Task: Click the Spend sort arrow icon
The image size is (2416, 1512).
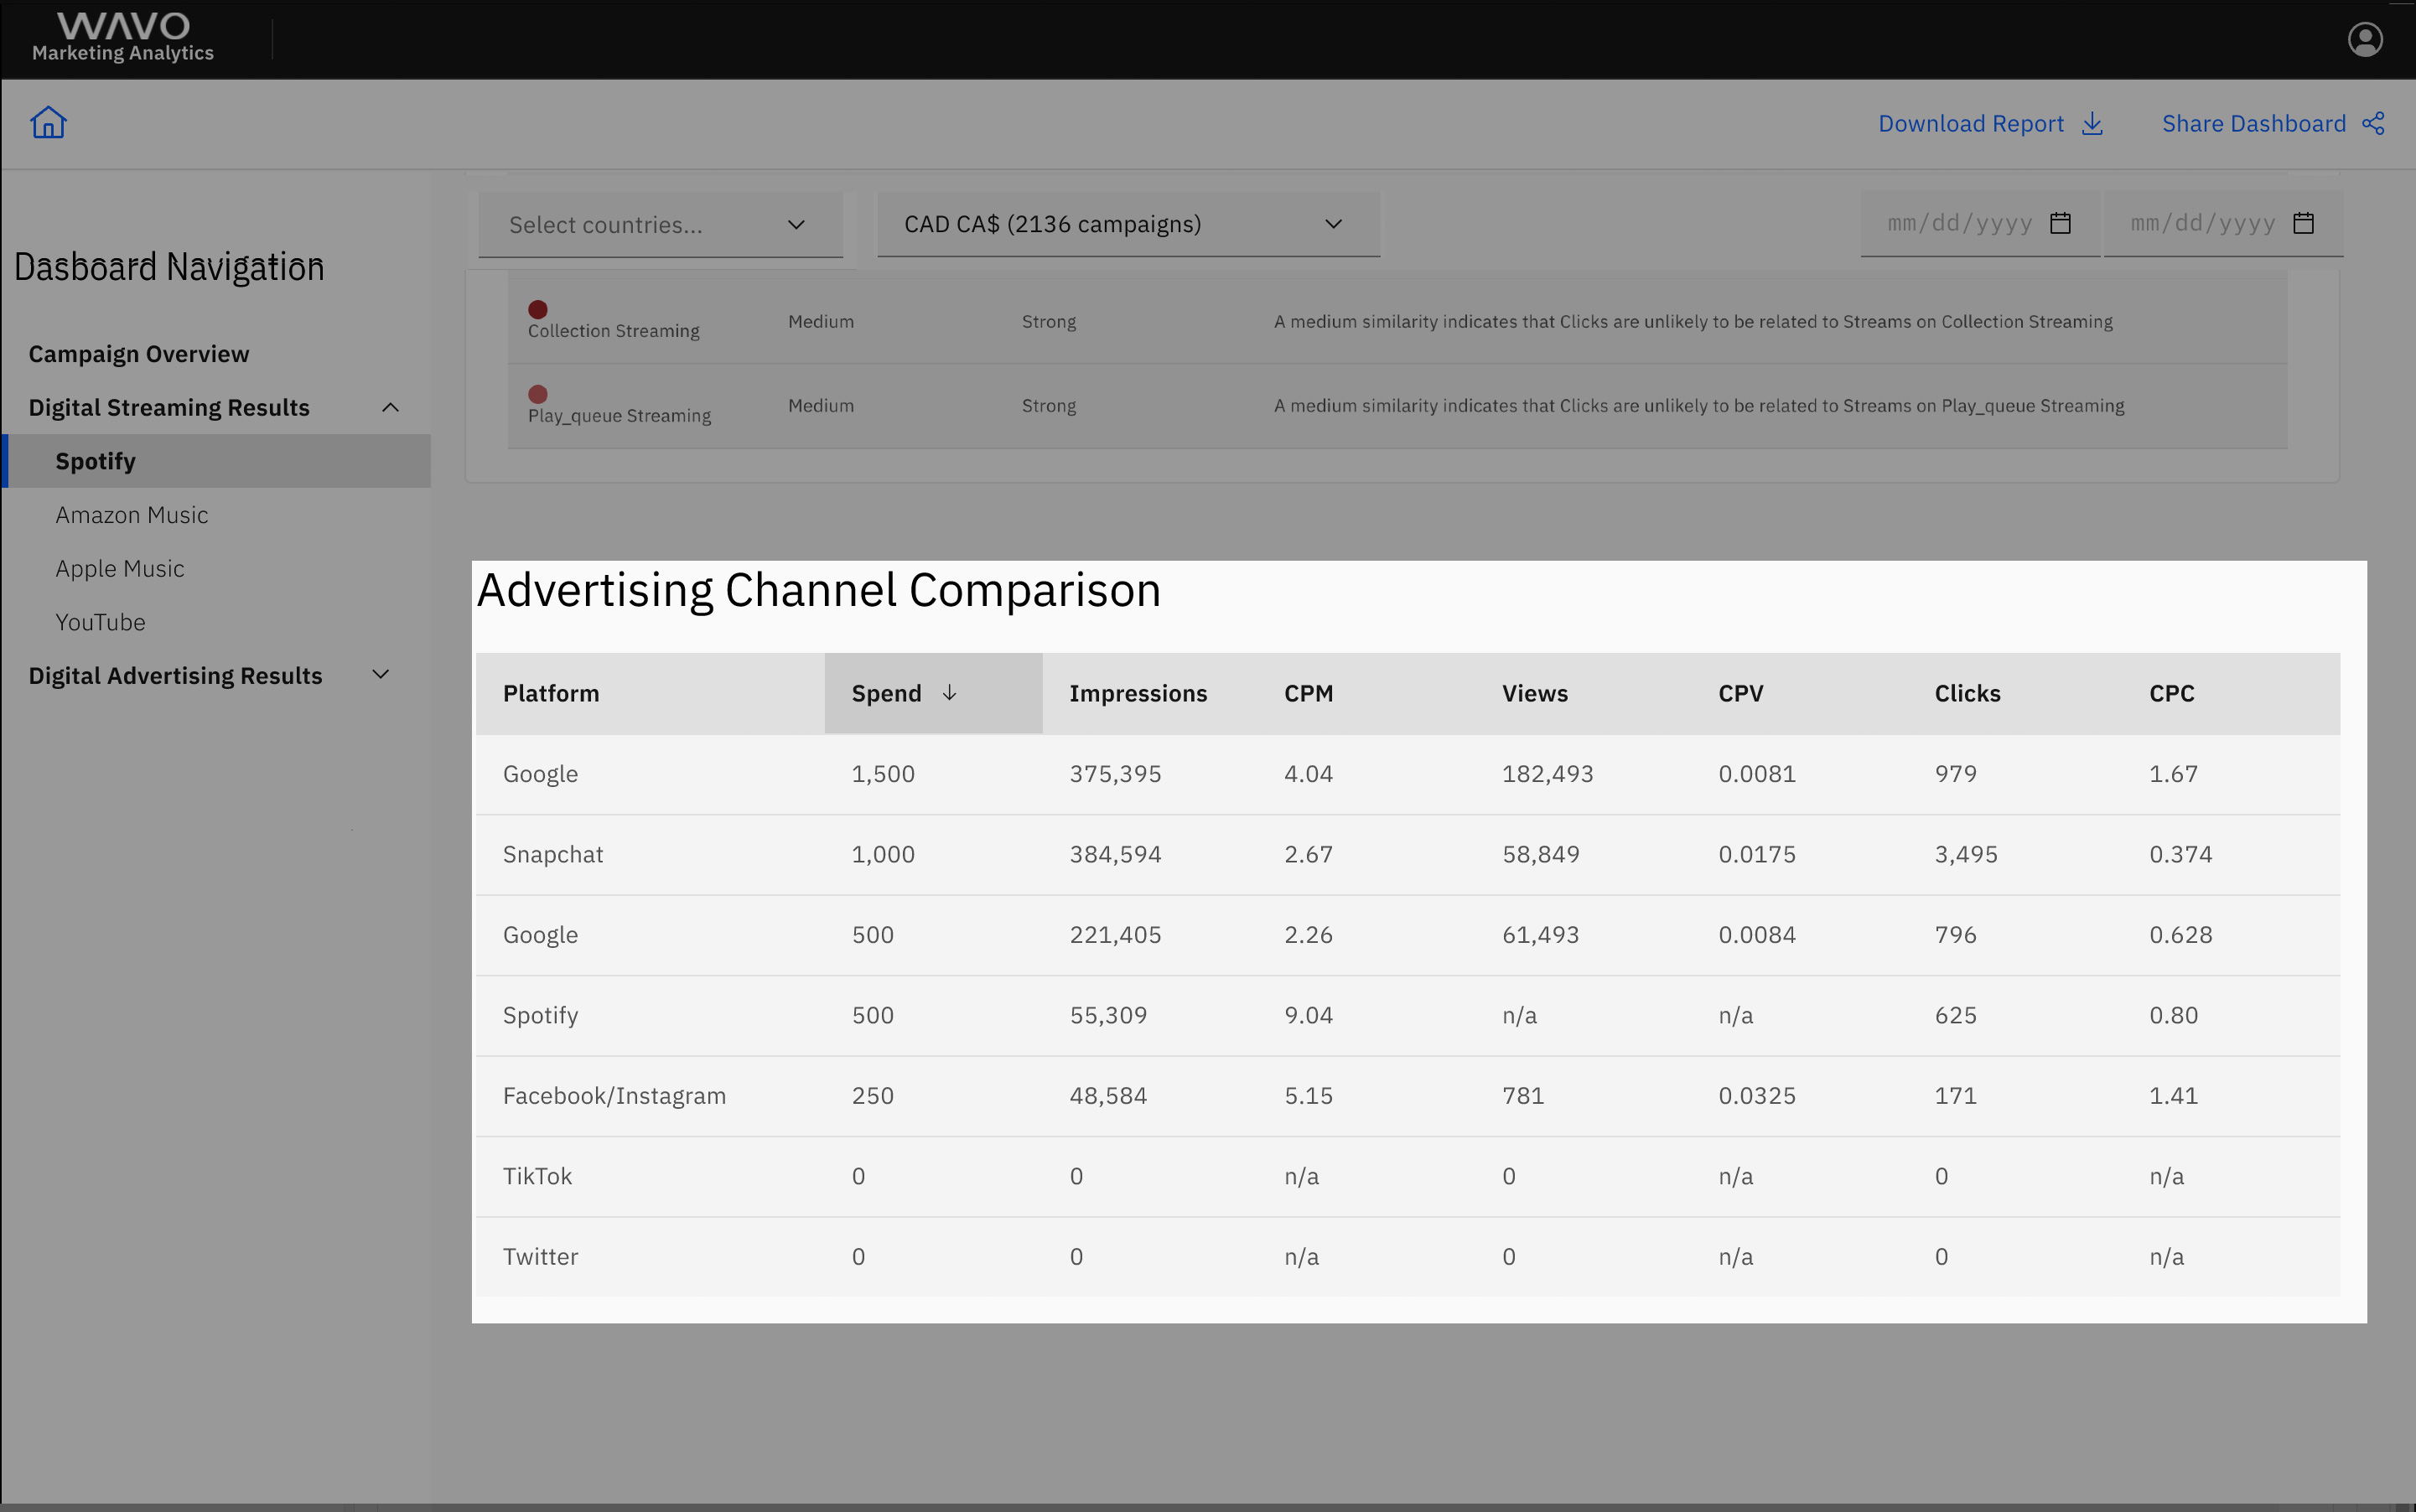Action: (x=949, y=693)
